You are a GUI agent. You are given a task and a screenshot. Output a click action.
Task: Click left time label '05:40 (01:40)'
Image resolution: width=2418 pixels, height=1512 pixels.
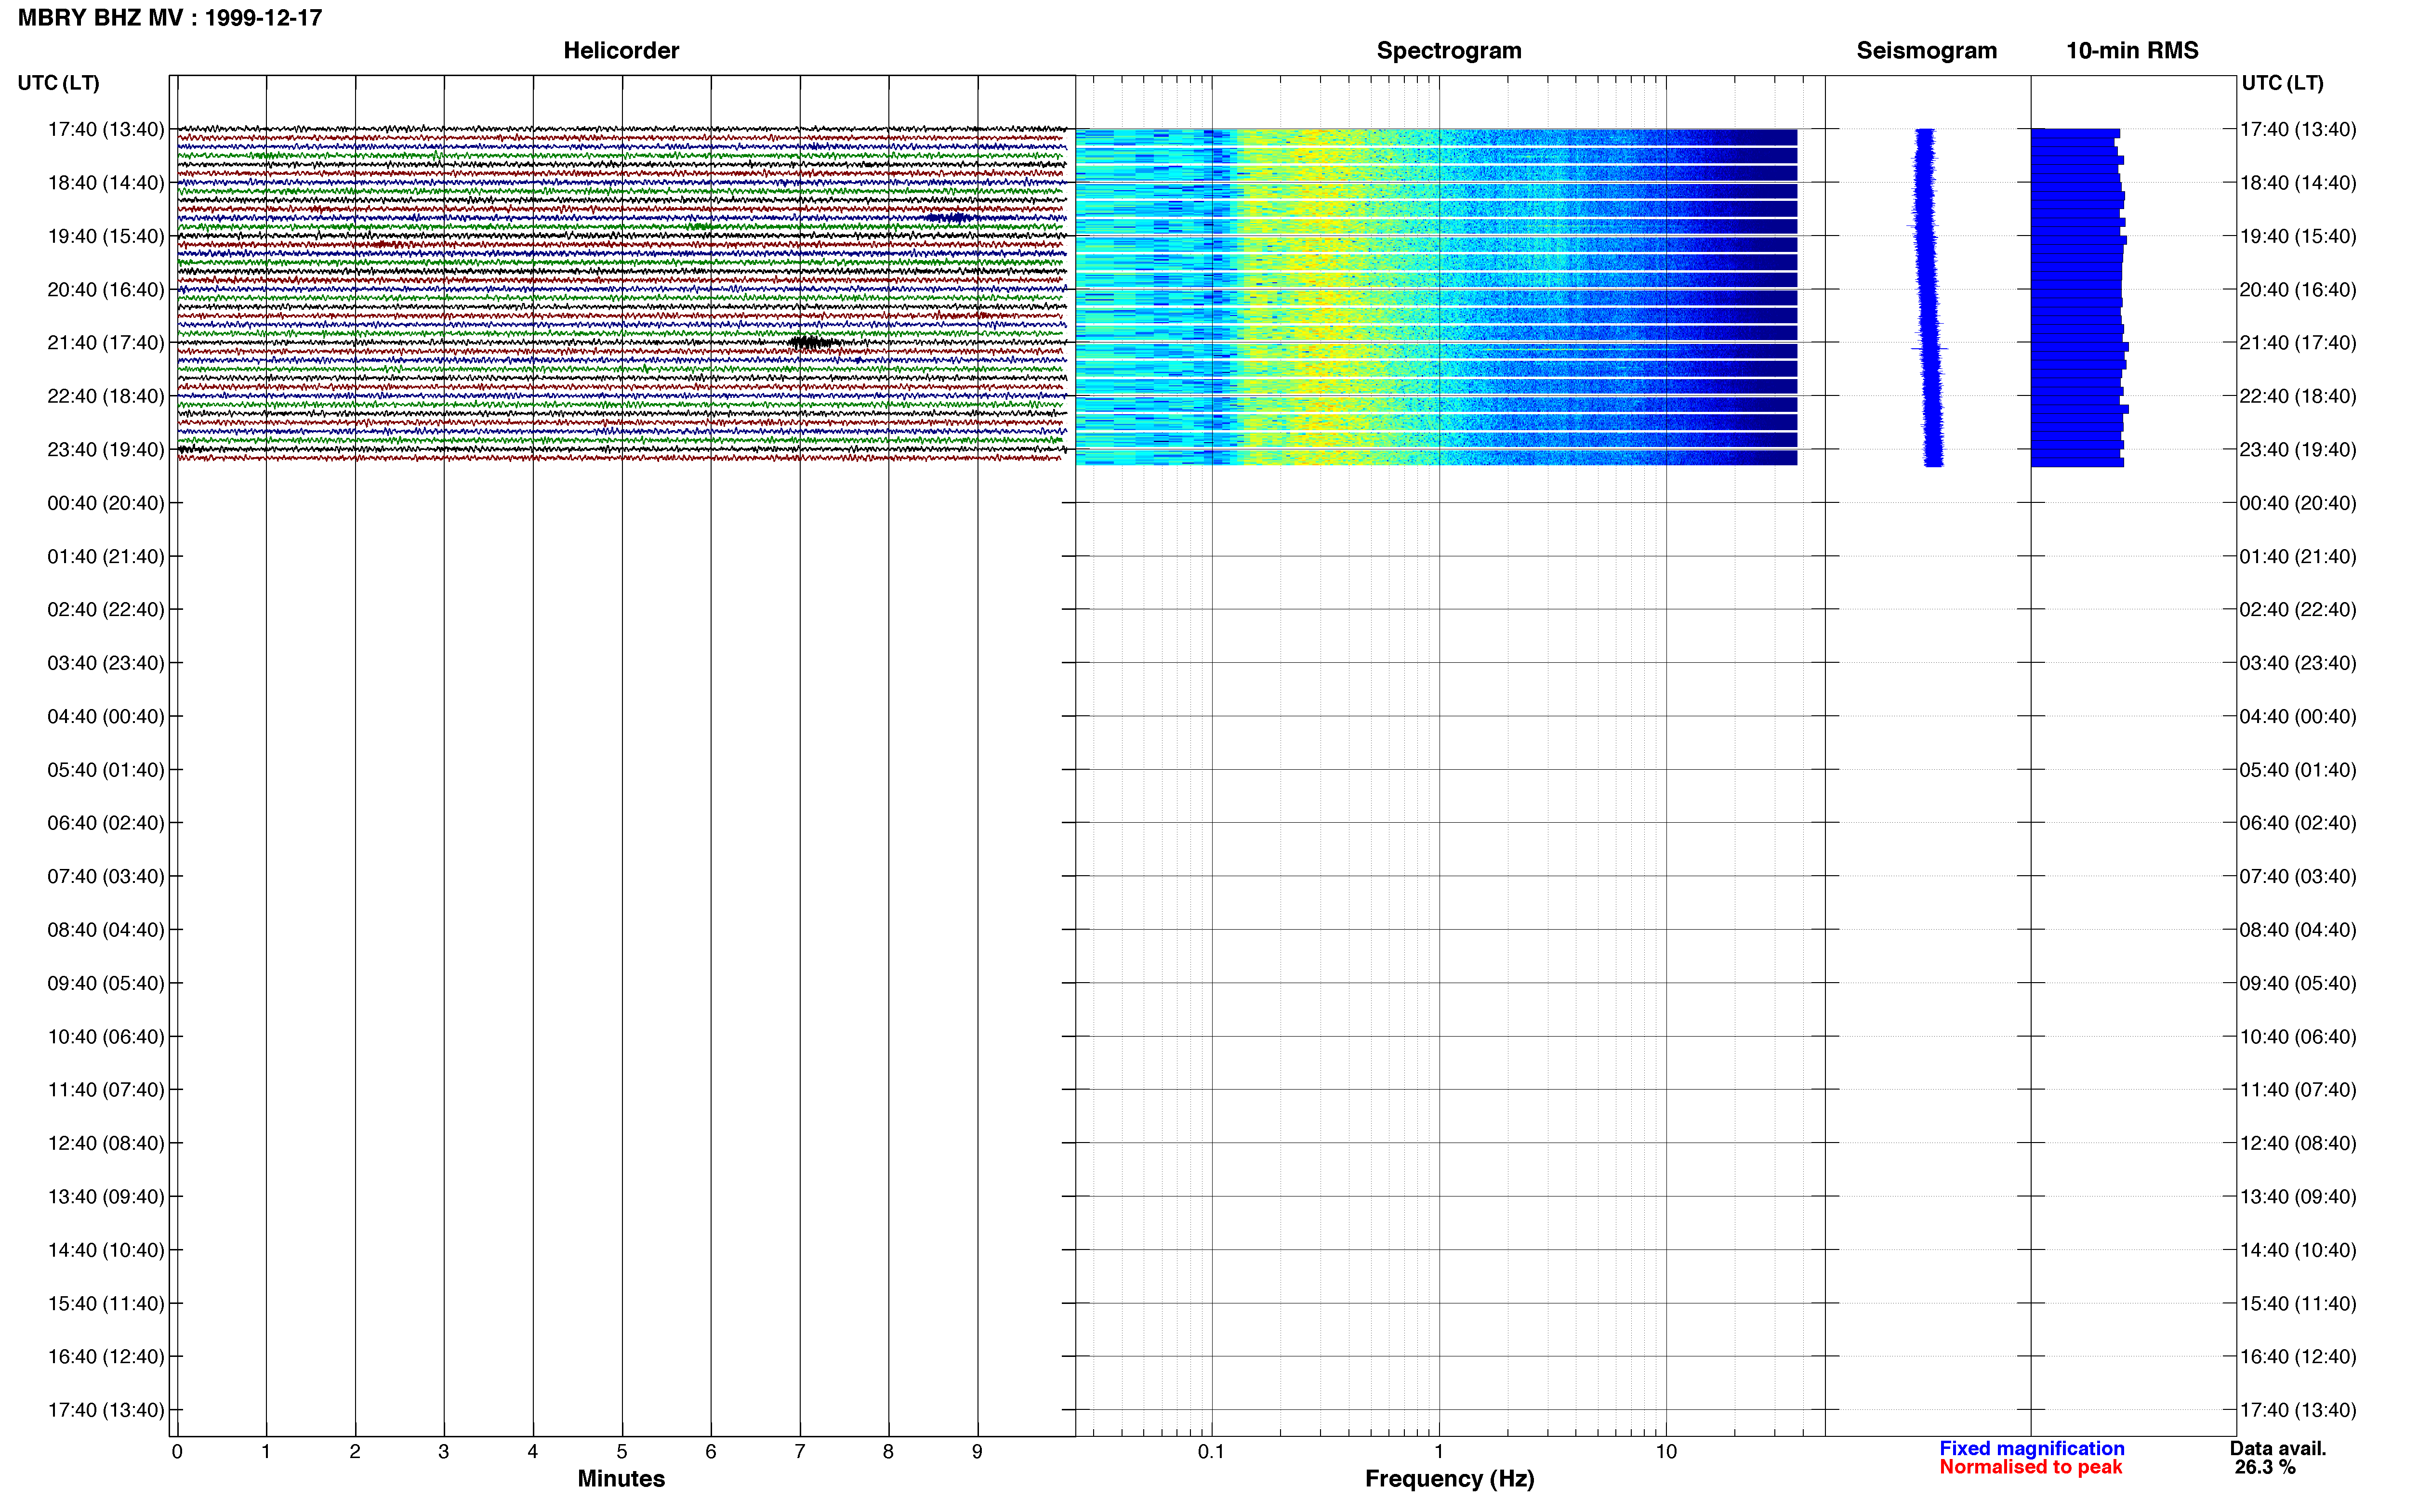pos(106,770)
